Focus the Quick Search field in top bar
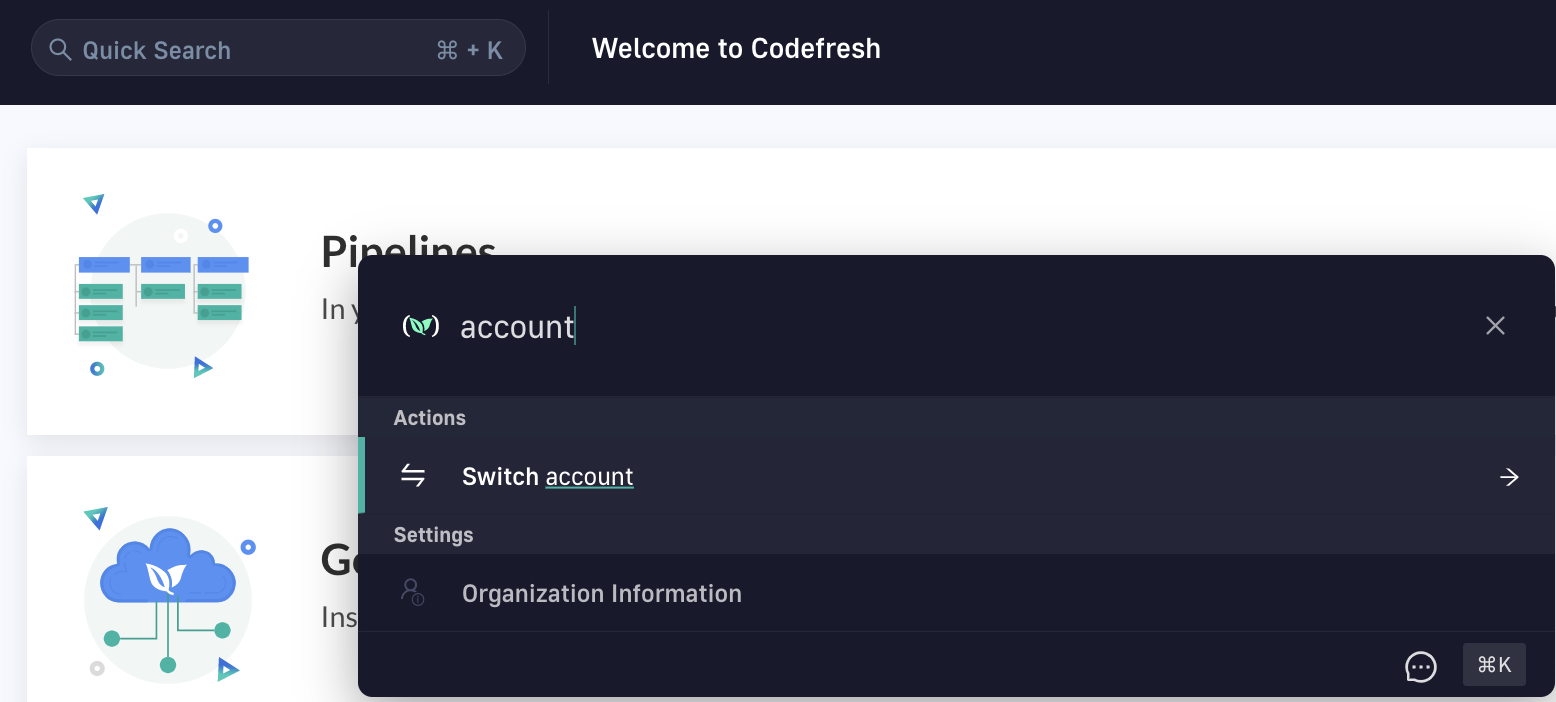Viewport: 1556px width, 702px height. click(250, 50)
